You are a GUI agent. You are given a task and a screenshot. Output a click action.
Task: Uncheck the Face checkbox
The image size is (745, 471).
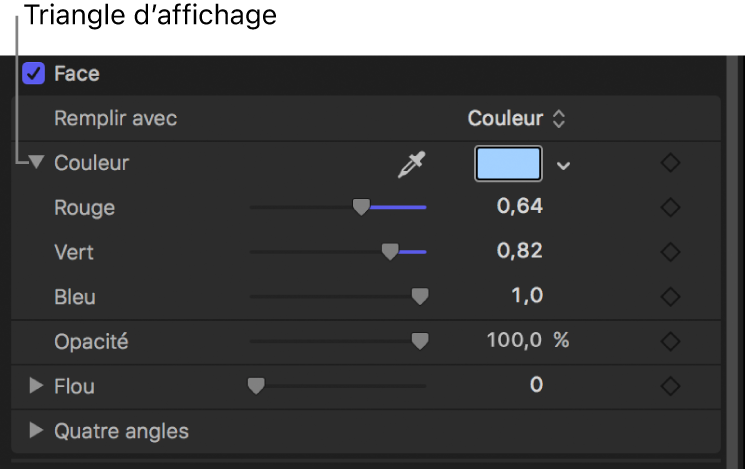click(35, 74)
